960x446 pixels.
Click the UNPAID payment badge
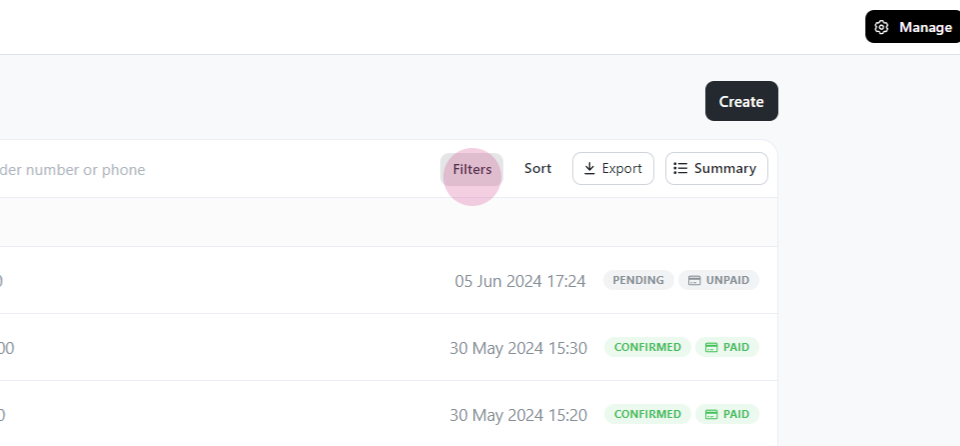[719, 280]
